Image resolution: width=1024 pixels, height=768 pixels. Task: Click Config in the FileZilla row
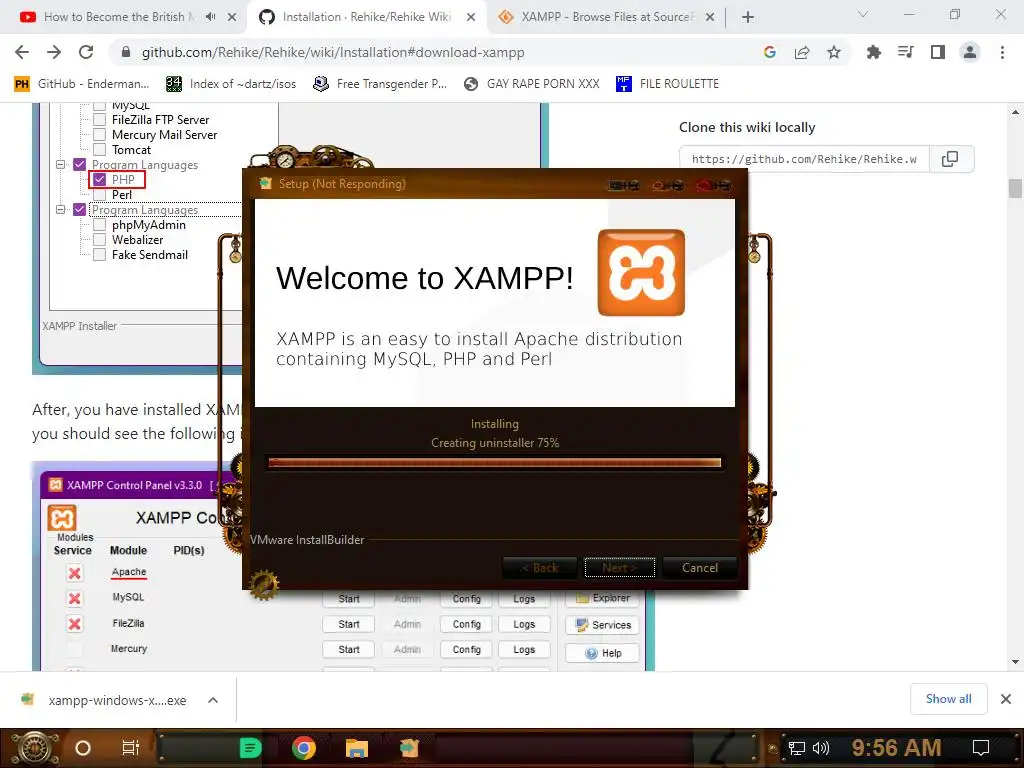click(466, 624)
